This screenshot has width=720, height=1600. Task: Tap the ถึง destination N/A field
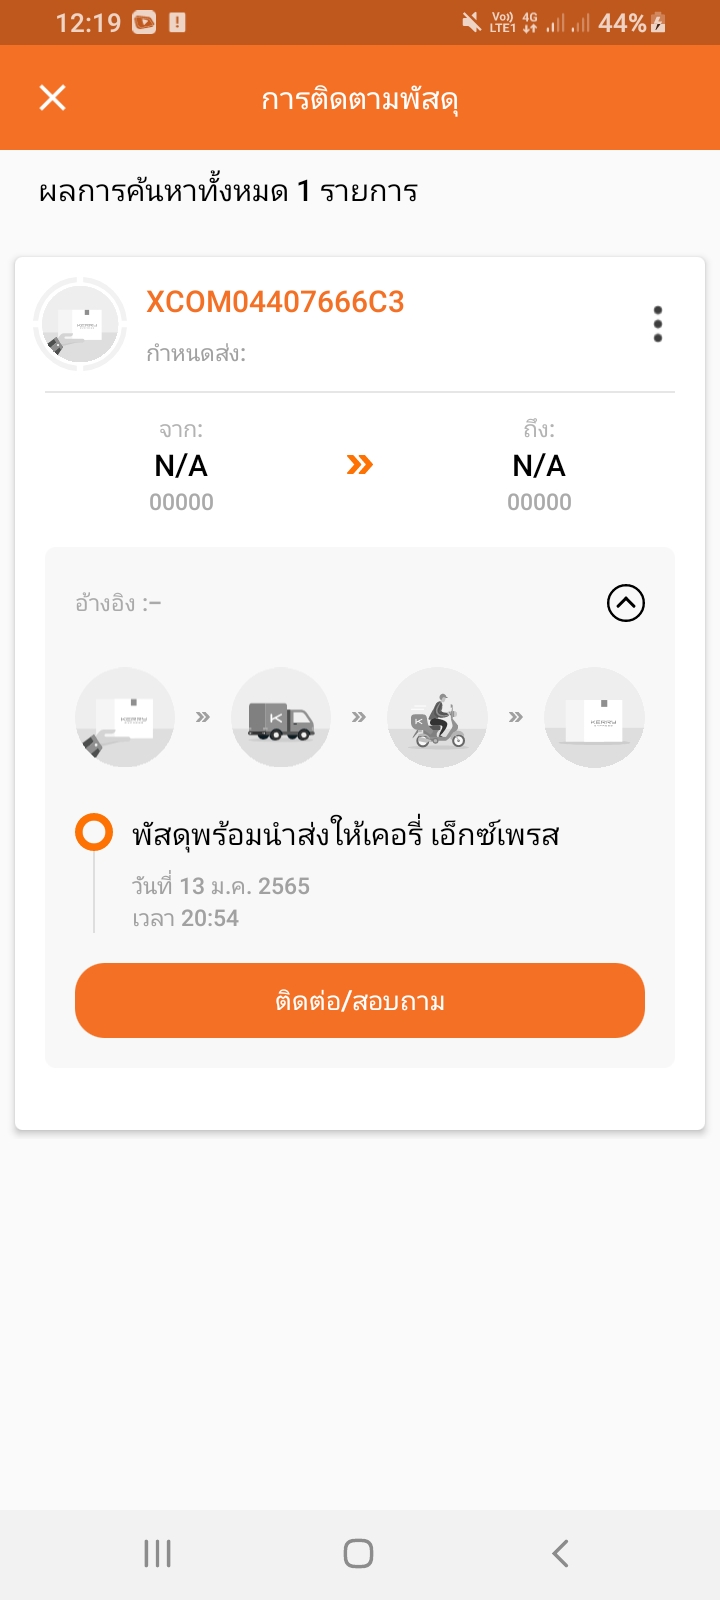click(x=539, y=466)
